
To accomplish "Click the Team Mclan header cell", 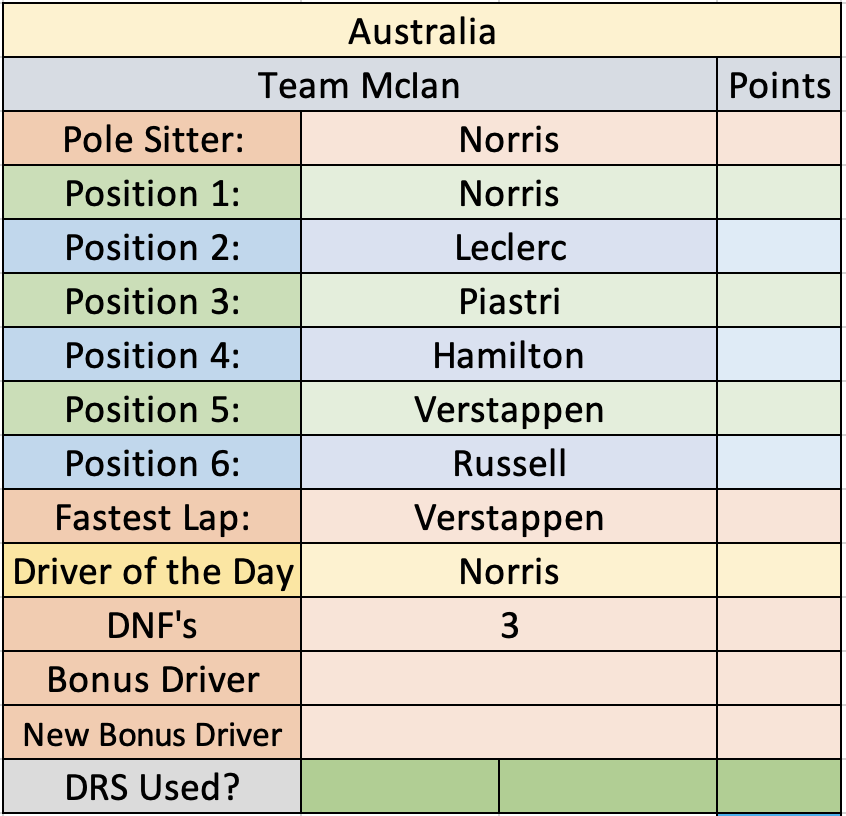I will (x=360, y=85).
